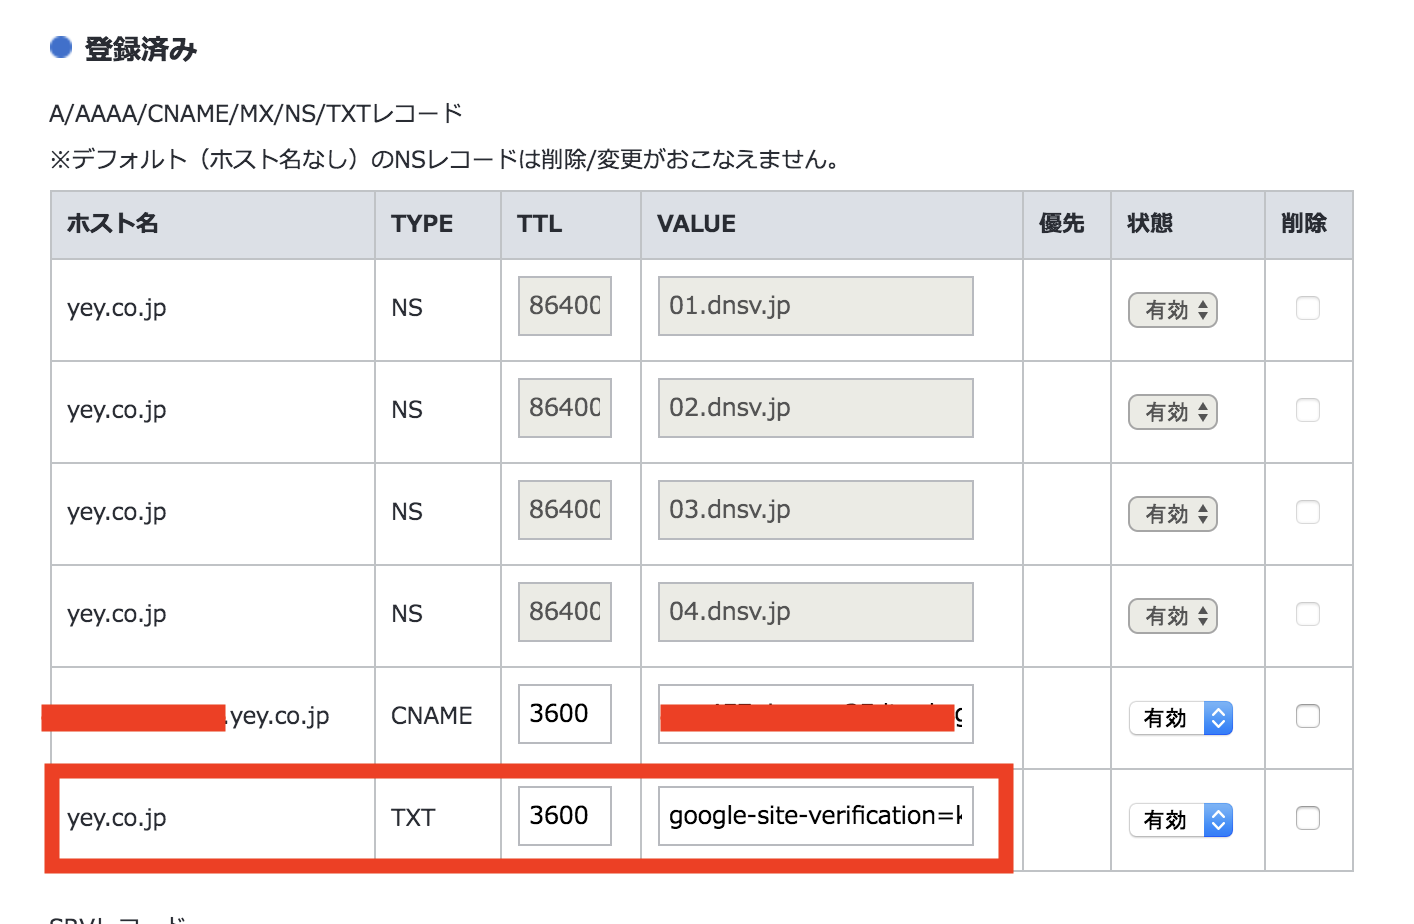This screenshot has width=1414, height=924.
Task: Click the VALUE column header
Action: coord(696,224)
